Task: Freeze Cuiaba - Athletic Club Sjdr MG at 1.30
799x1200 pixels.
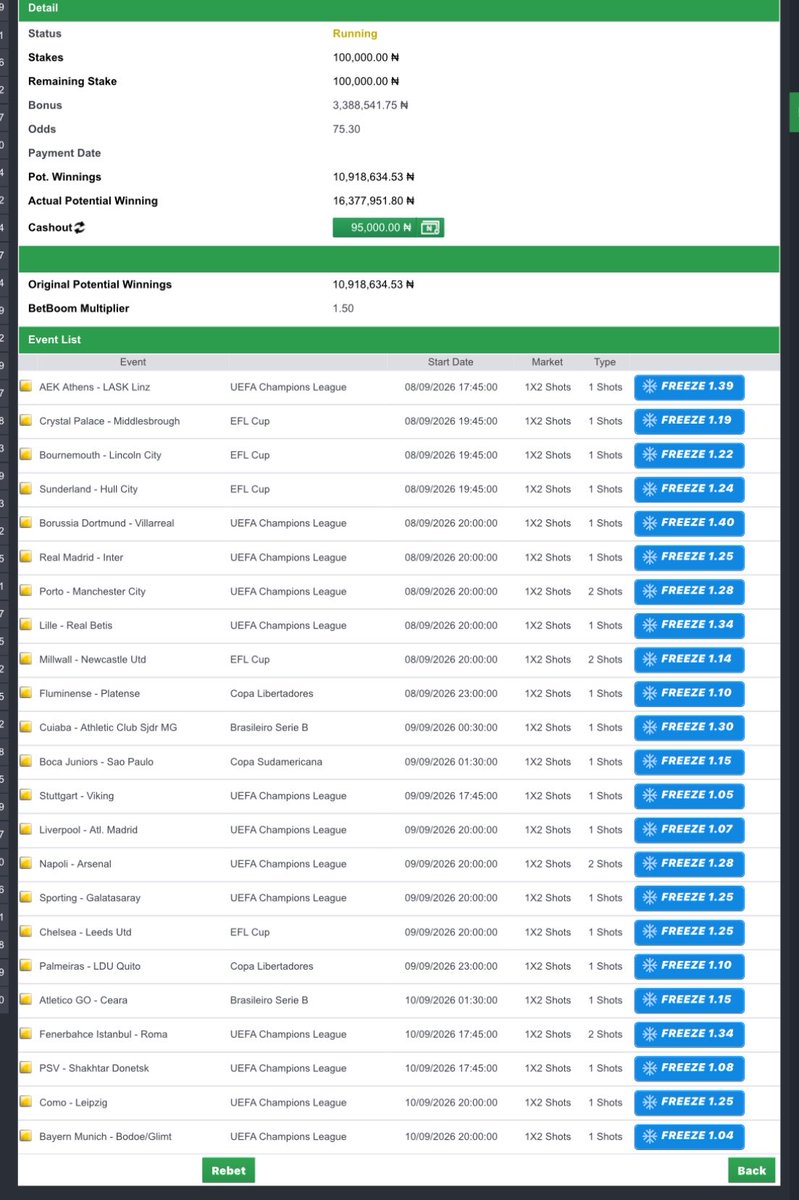Action: (x=689, y=726)
